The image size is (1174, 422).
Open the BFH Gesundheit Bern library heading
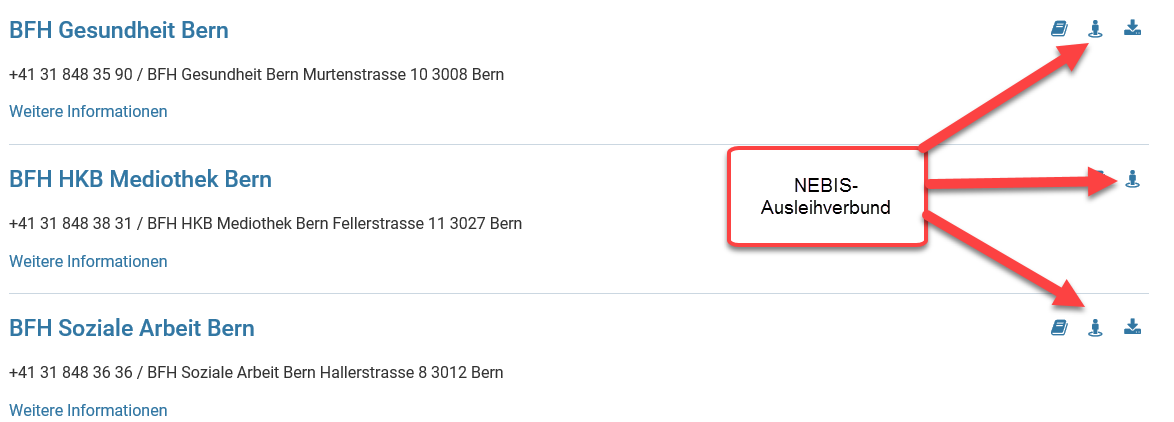(118, 30)
